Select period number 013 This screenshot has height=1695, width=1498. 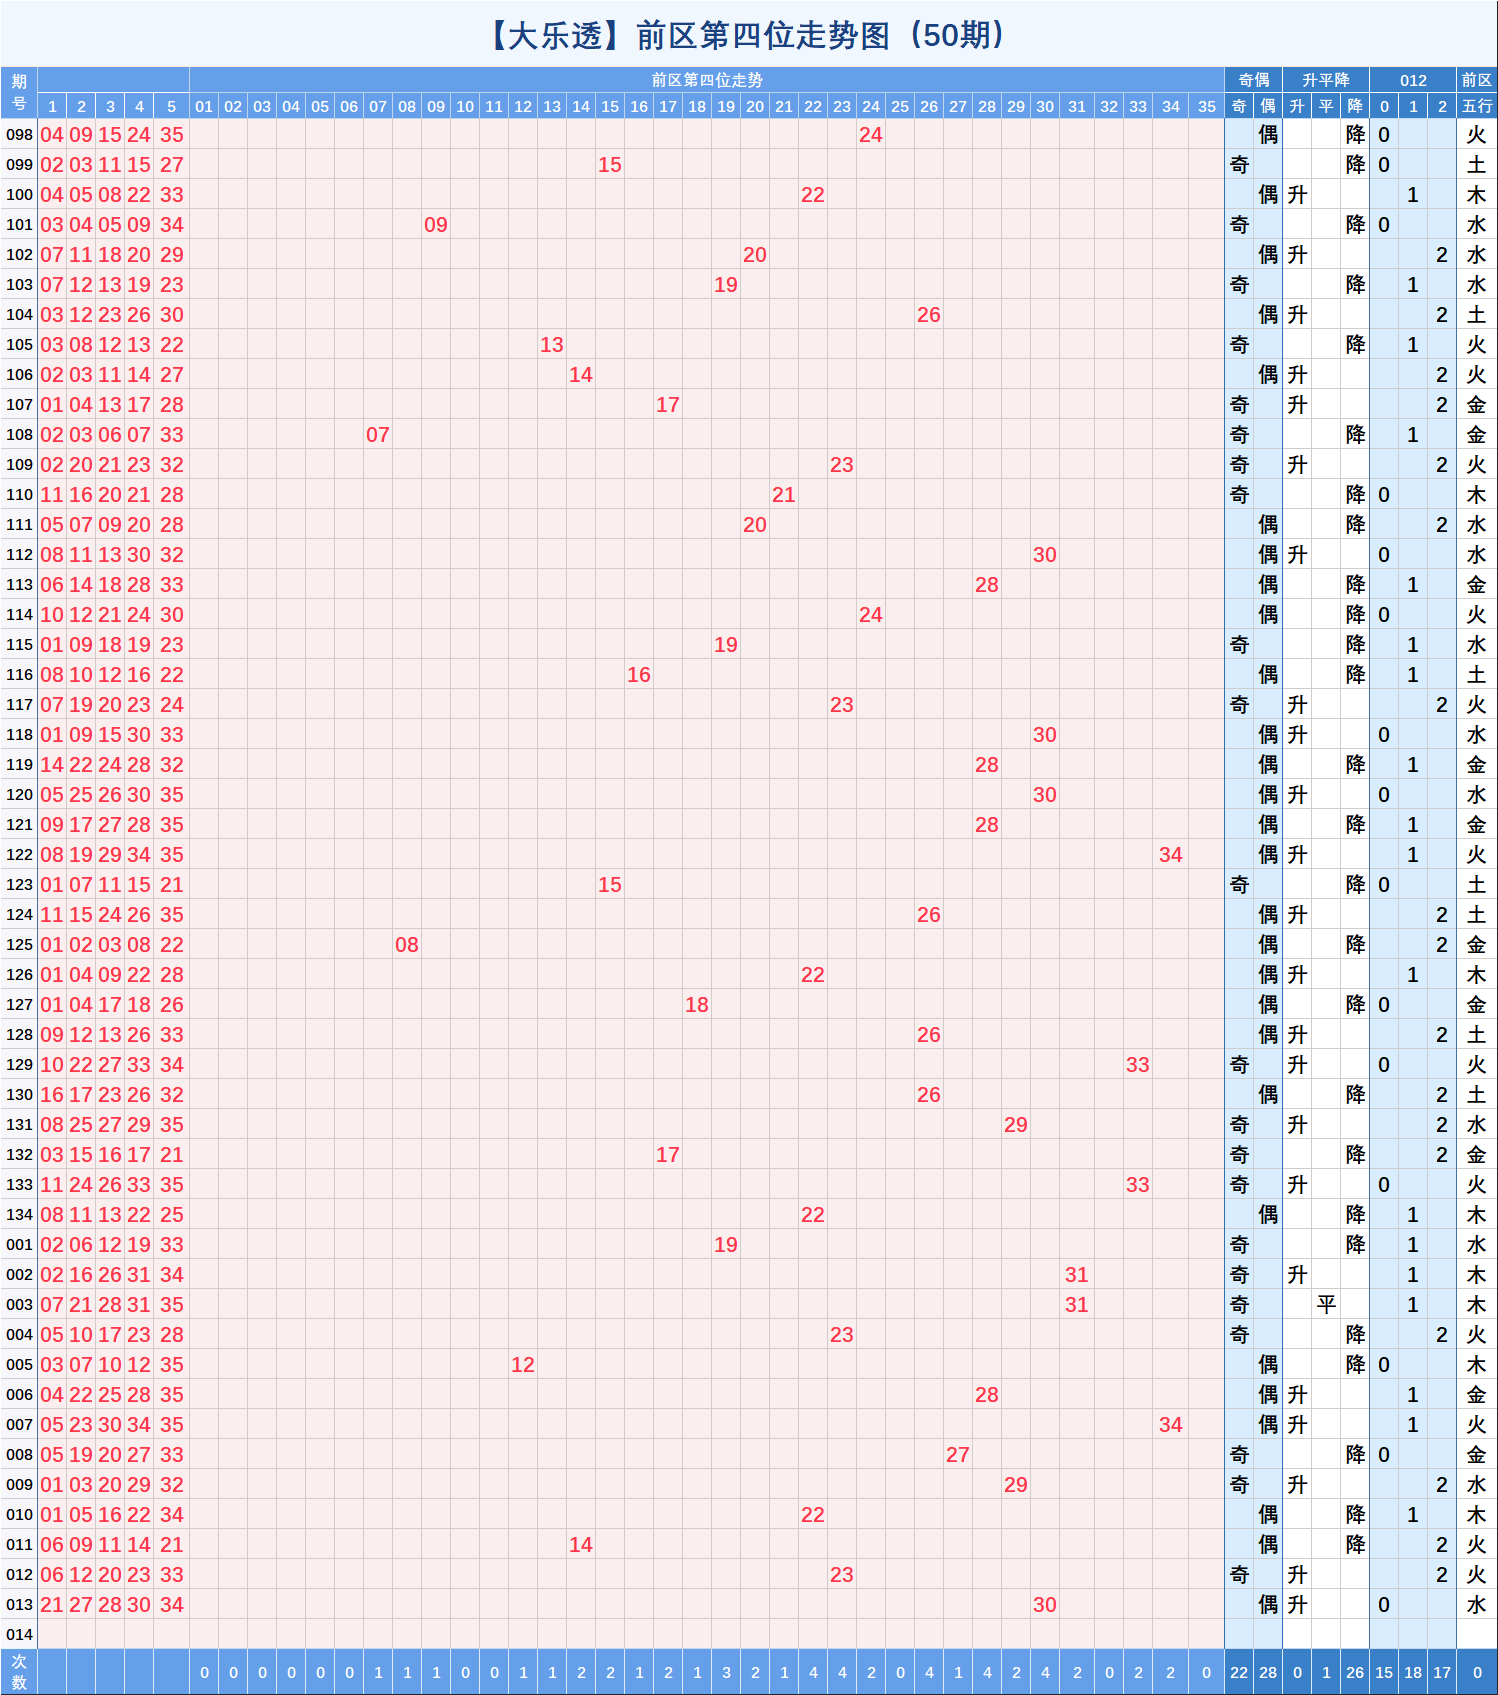pos(19,1605)
